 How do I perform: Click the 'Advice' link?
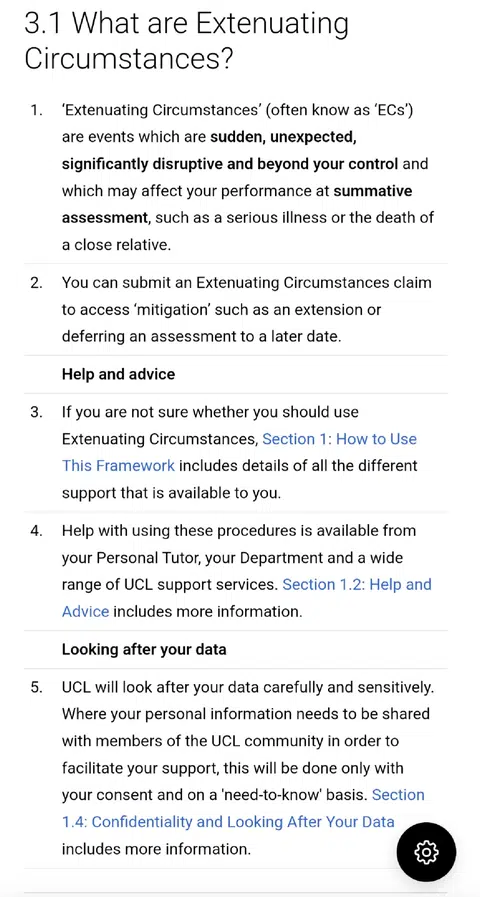(85, 611)
